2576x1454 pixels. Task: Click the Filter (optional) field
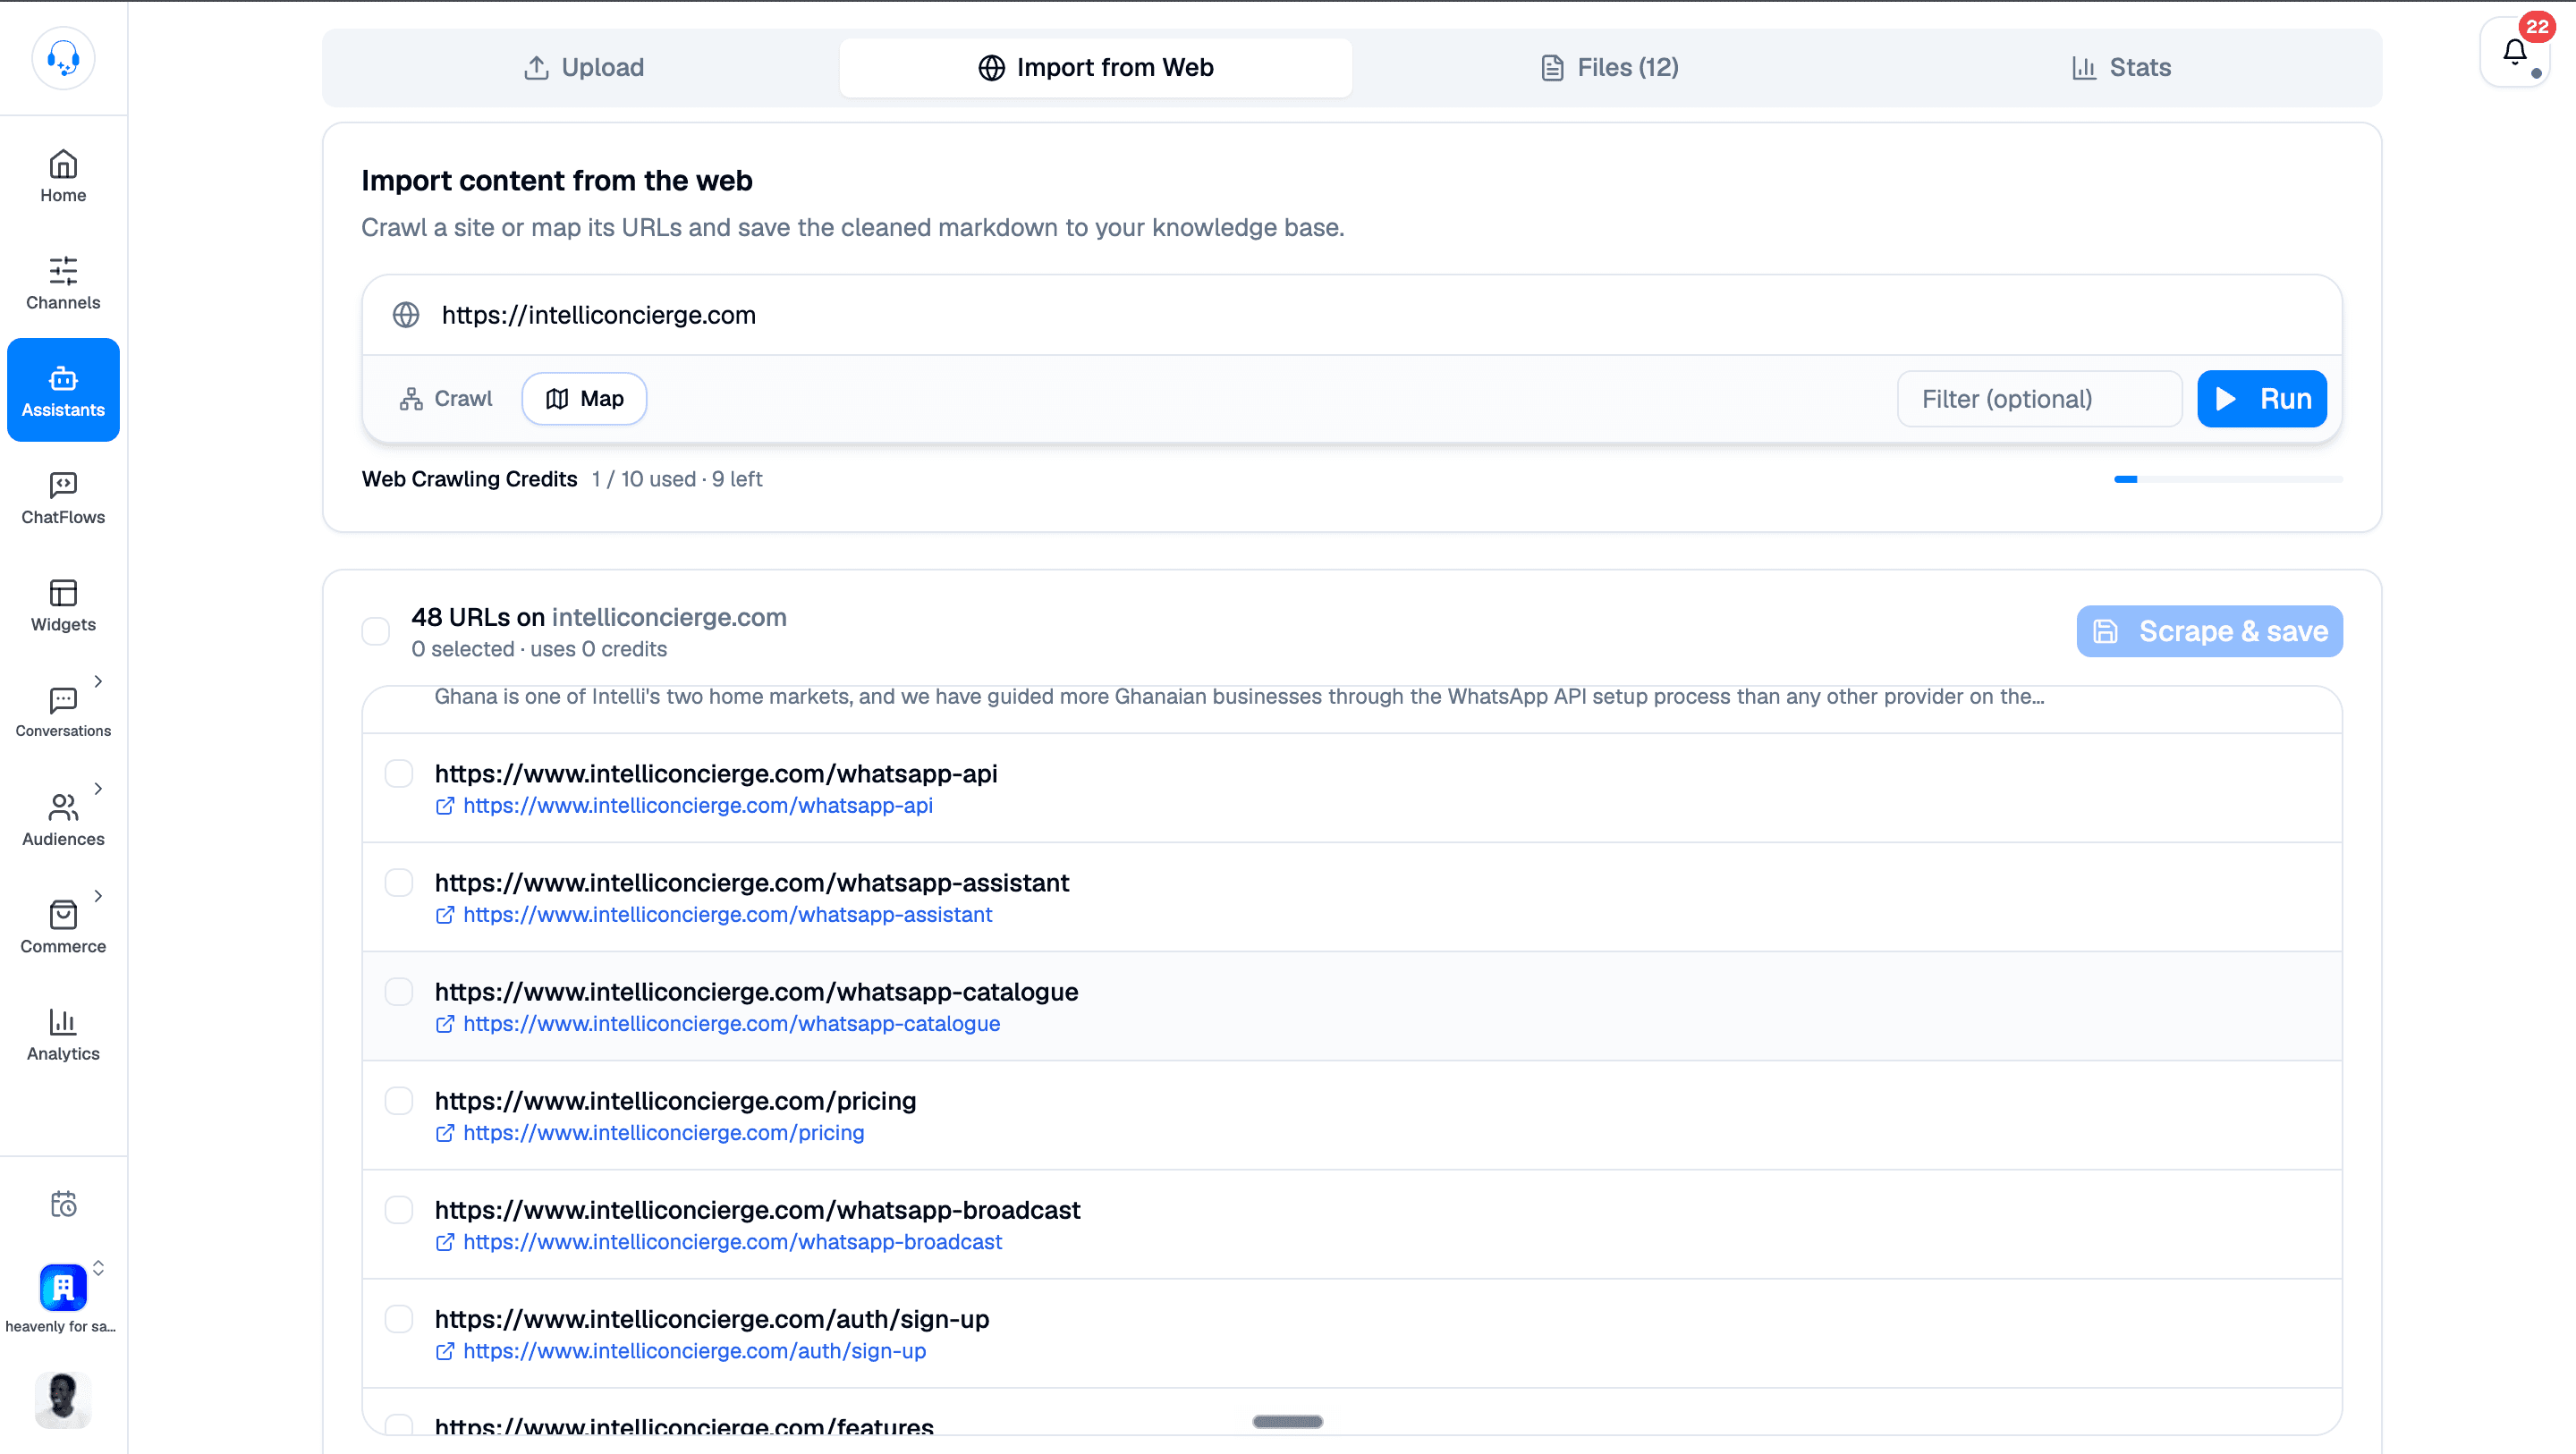(x=2039, y=399)
